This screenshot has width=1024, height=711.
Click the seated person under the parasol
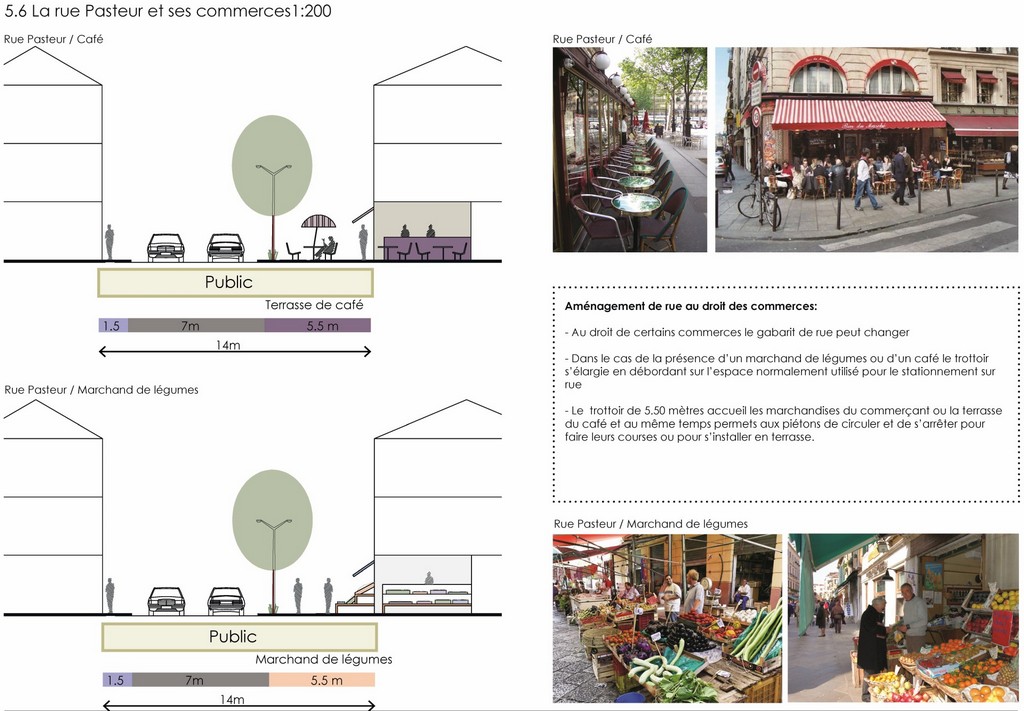pos(326,248)
